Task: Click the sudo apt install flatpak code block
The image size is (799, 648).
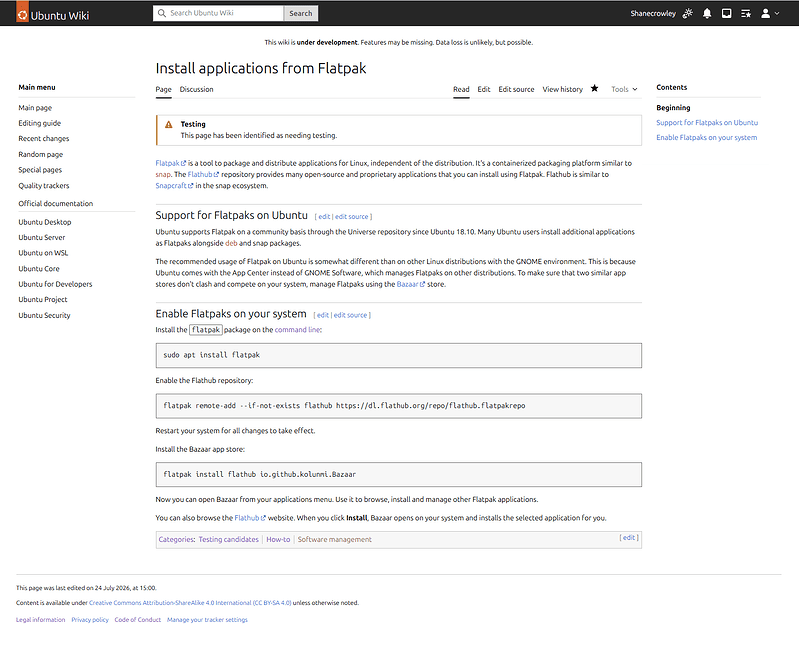Action: [398, 355]
